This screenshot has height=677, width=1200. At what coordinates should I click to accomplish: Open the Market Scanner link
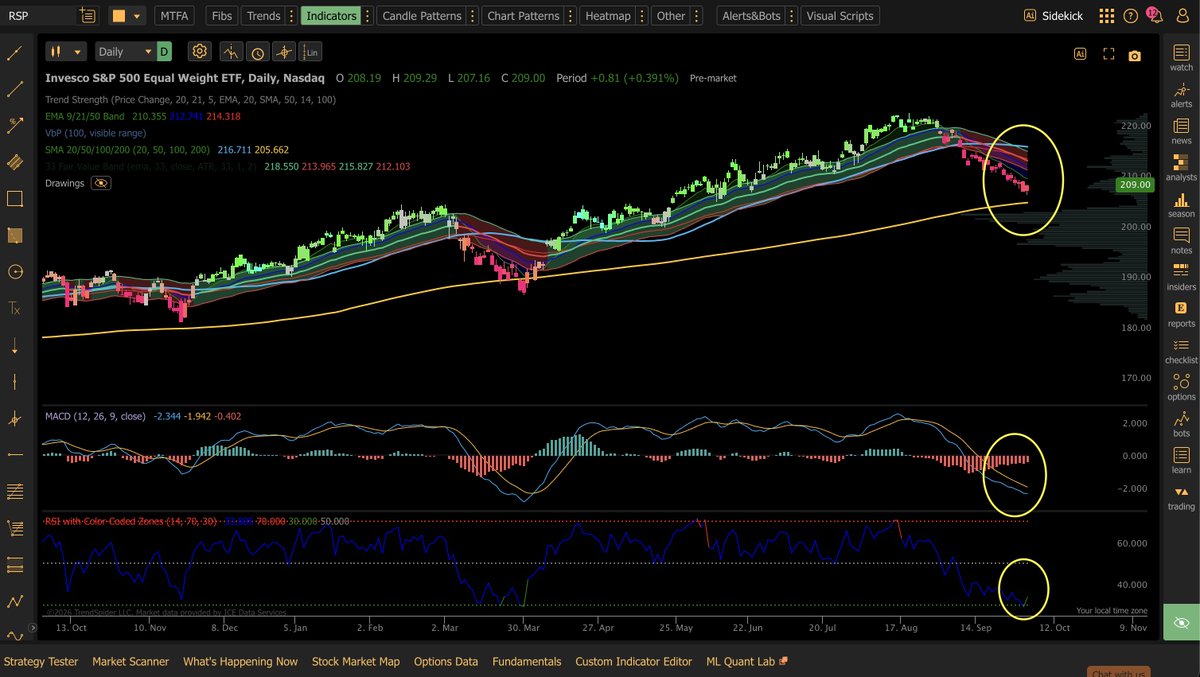[130, 661]
